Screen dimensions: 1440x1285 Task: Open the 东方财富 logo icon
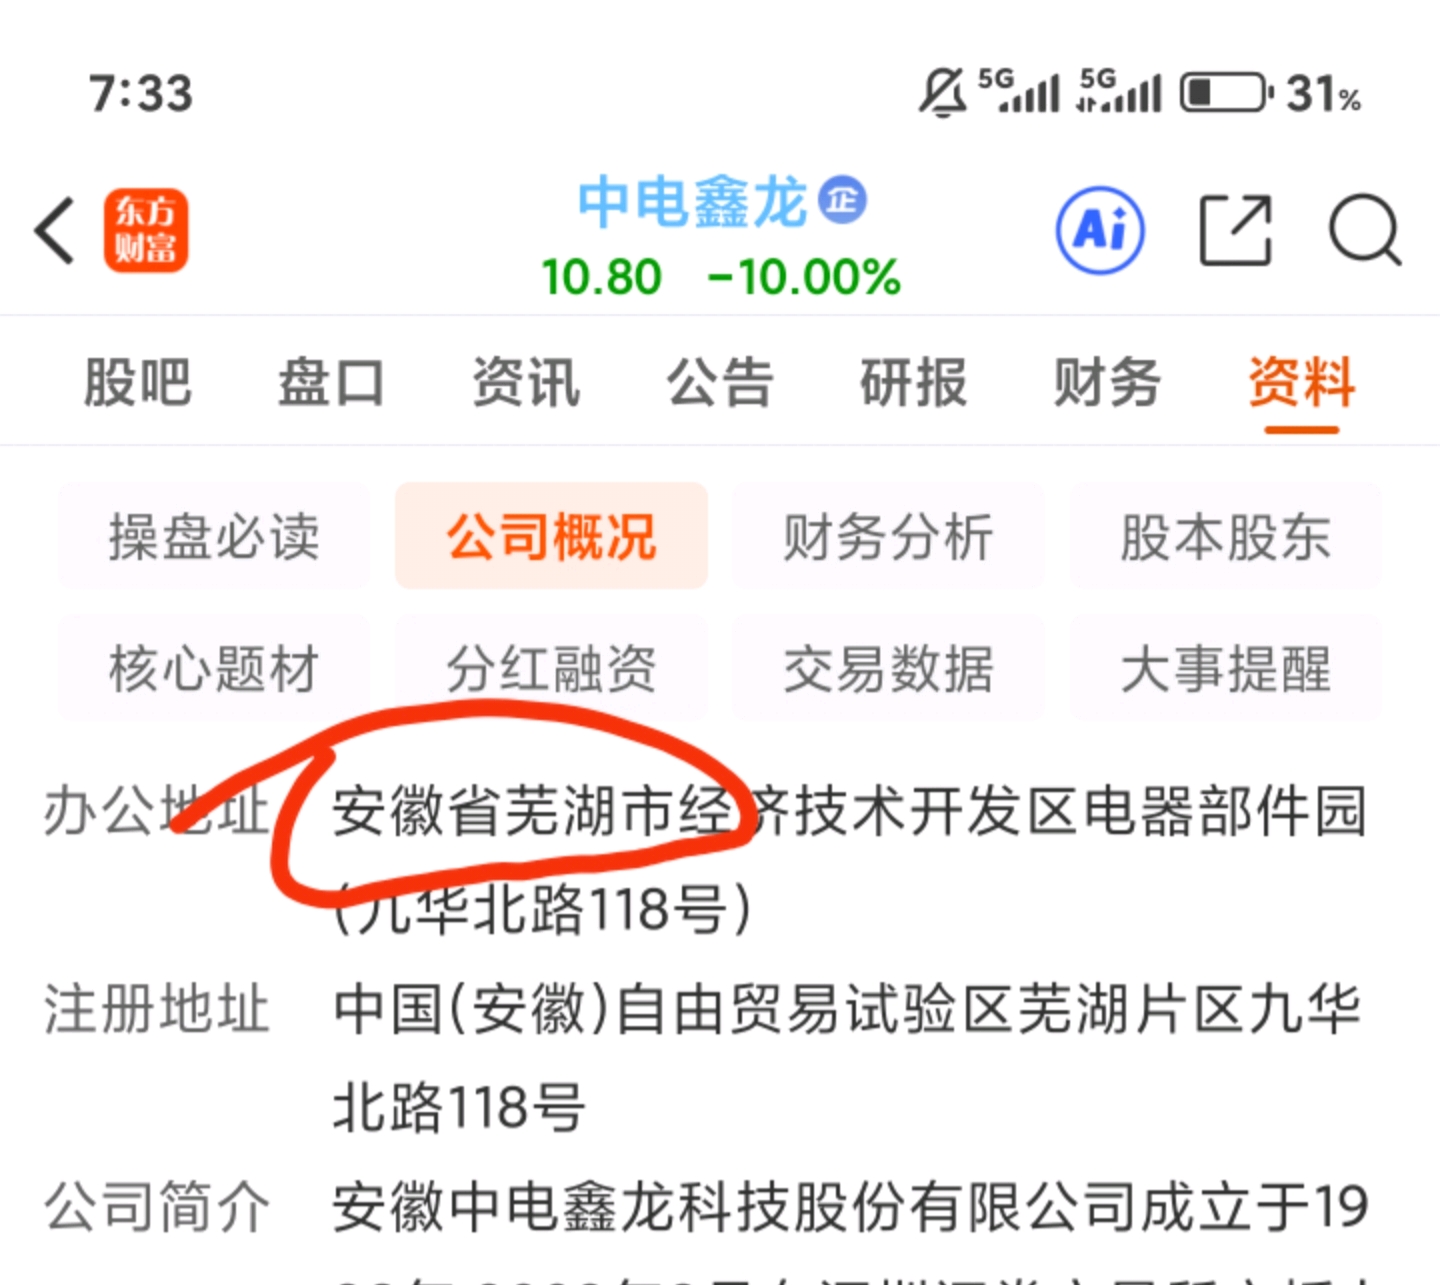(146, 230)
